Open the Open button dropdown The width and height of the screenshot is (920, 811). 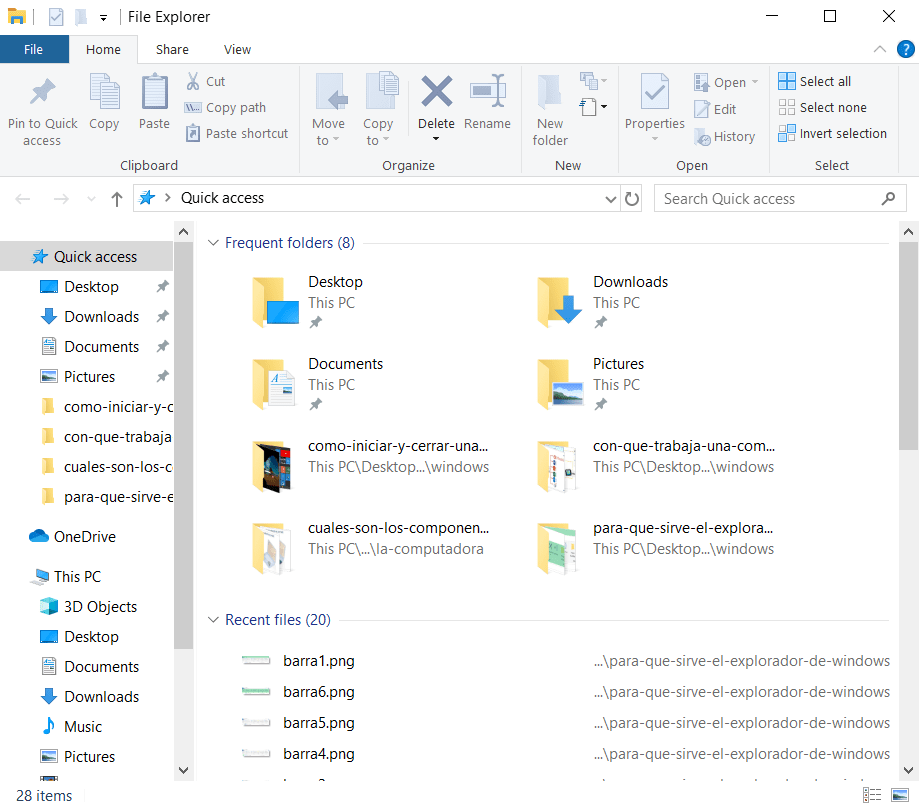pos(755,82)
